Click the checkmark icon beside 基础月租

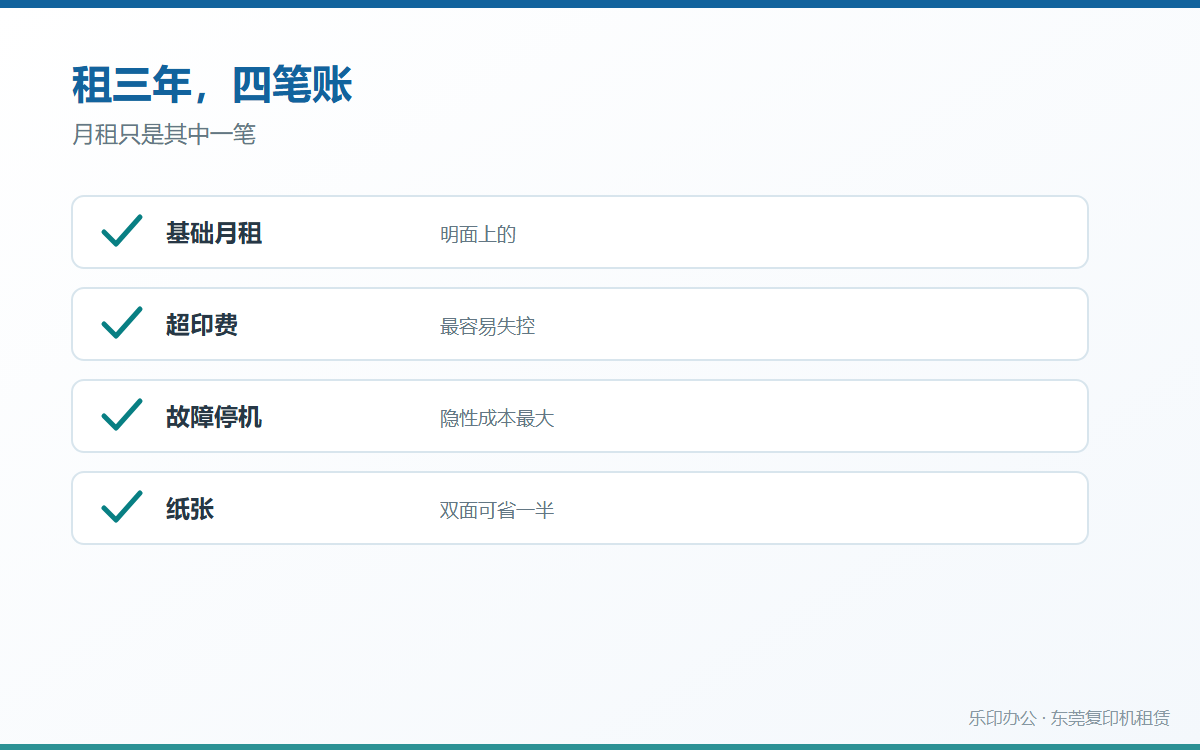122,231
